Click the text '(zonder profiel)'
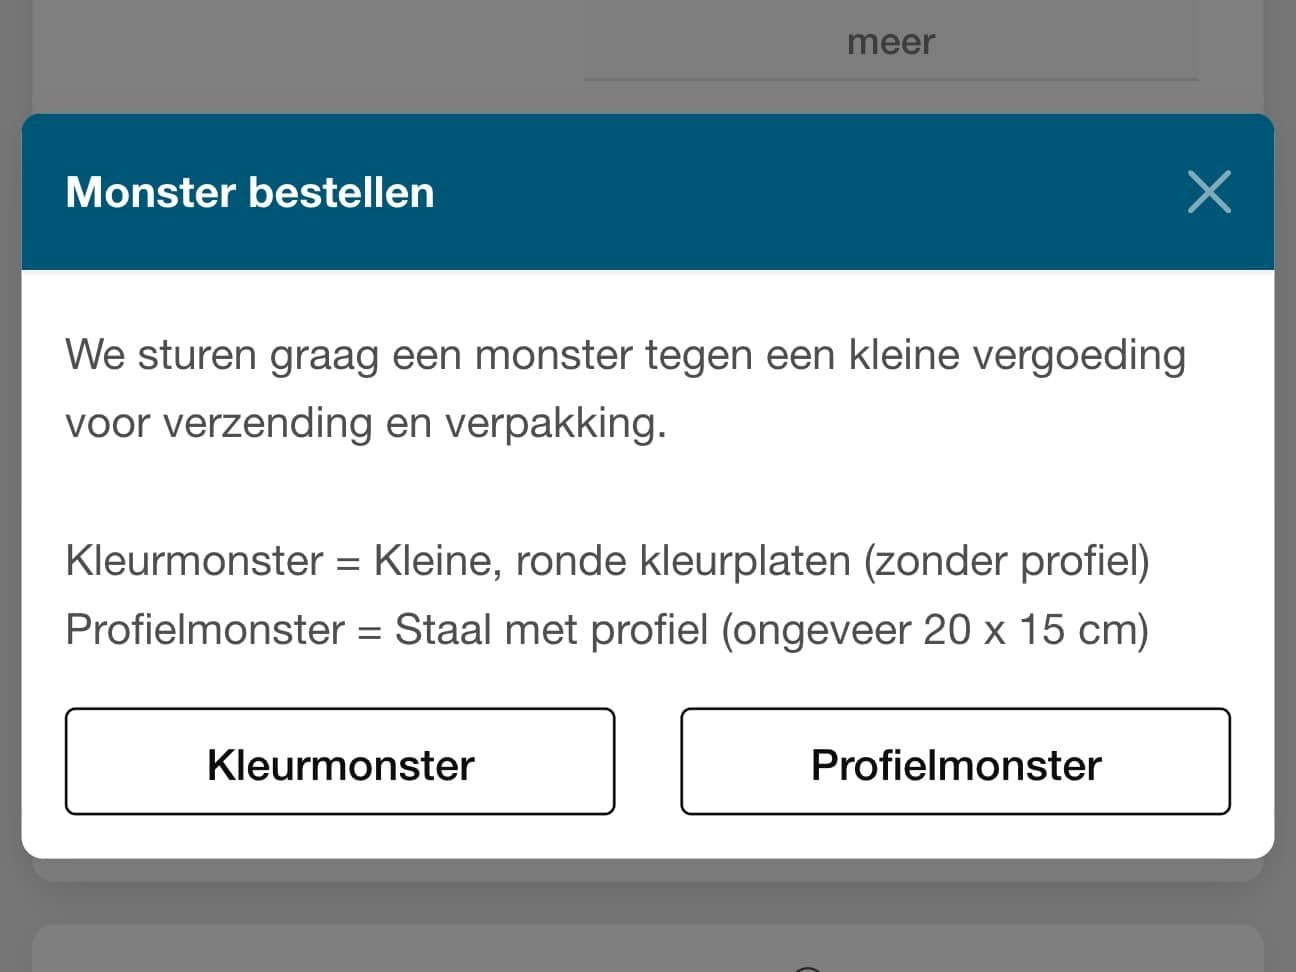This screenshot has width=1296, height=972. (x=1007, y=561)
